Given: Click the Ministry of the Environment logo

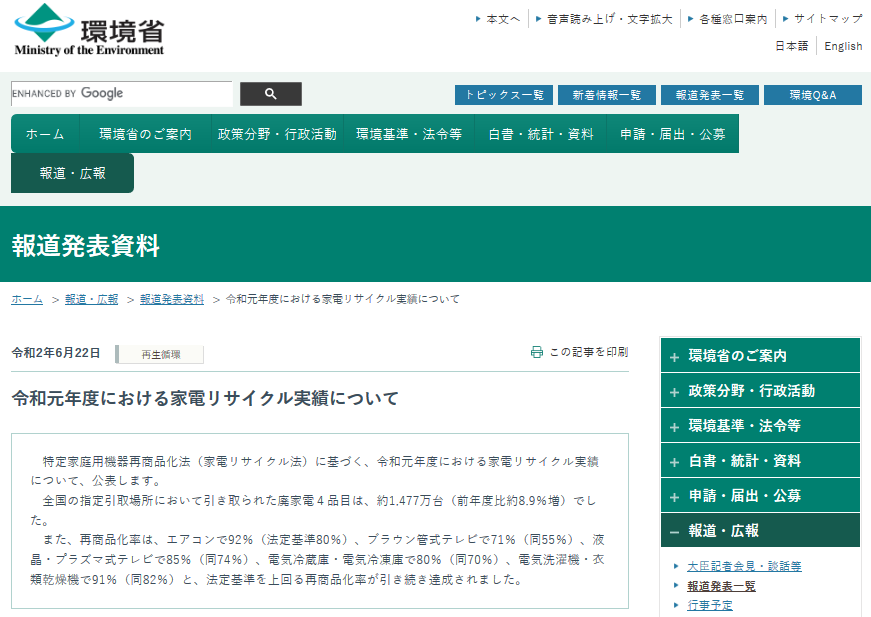Looking at the screenshot, I should (x=89, y=30).
